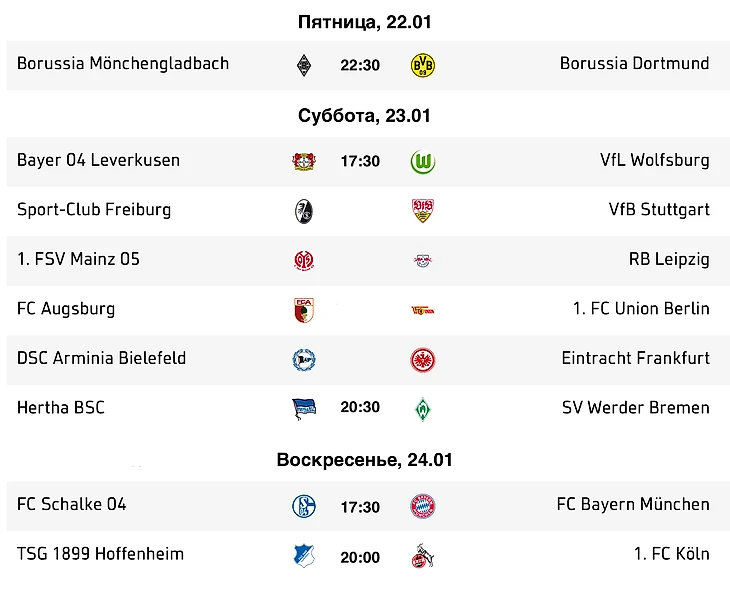This screenshot has height=594, width=730.
Task: Click the 1. FC Köln goat logo
Action: pyautogui.click(x=423, y=555)
